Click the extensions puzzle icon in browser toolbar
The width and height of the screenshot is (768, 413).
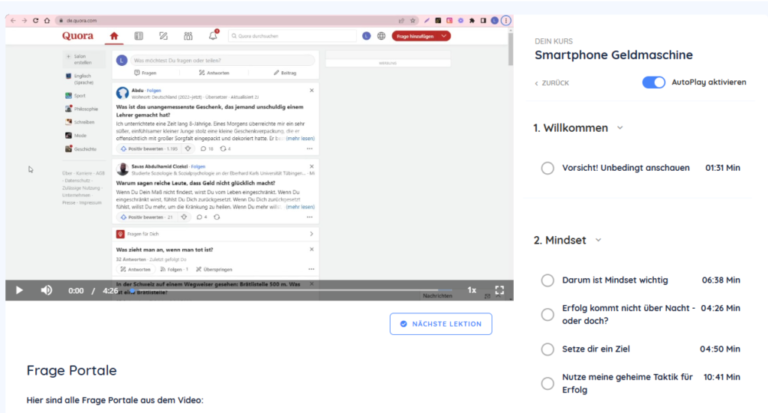pos(472,21)
